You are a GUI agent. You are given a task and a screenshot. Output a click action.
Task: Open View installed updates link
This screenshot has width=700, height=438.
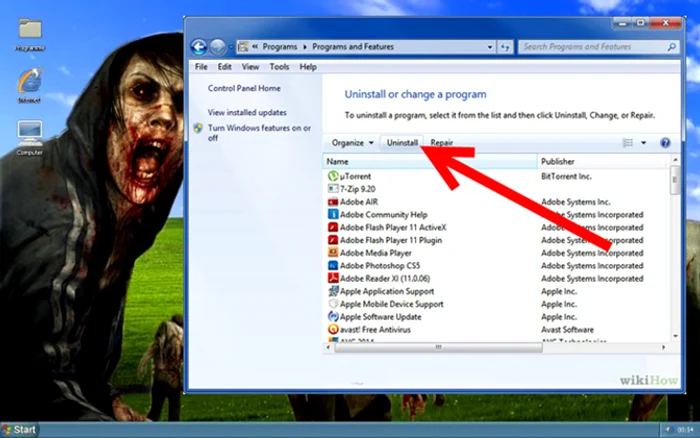point(247,112)
